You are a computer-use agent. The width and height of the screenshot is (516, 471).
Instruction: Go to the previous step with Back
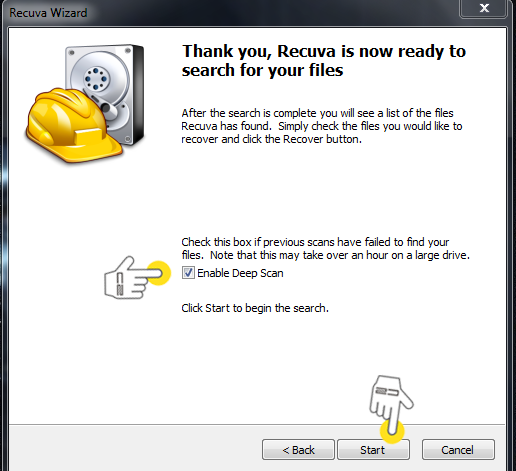298,450
